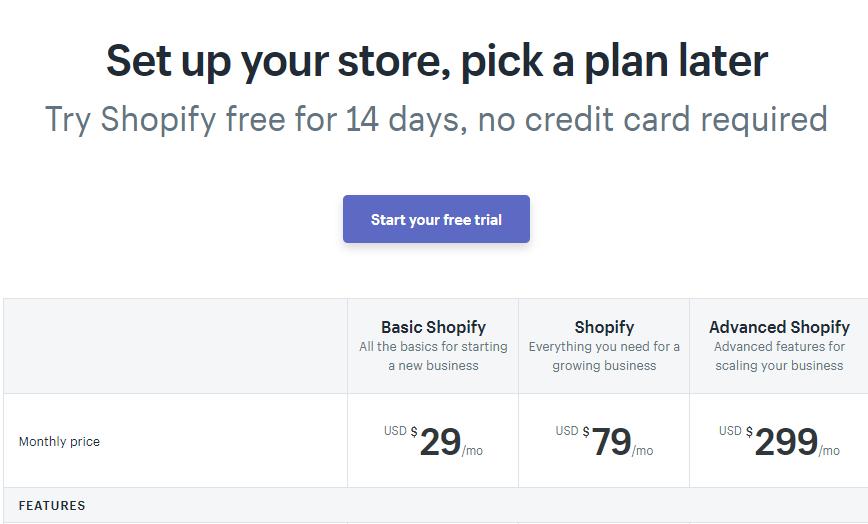
Task: Click 'Advanced features for scaling your business' text
Action: coord(779,356)
